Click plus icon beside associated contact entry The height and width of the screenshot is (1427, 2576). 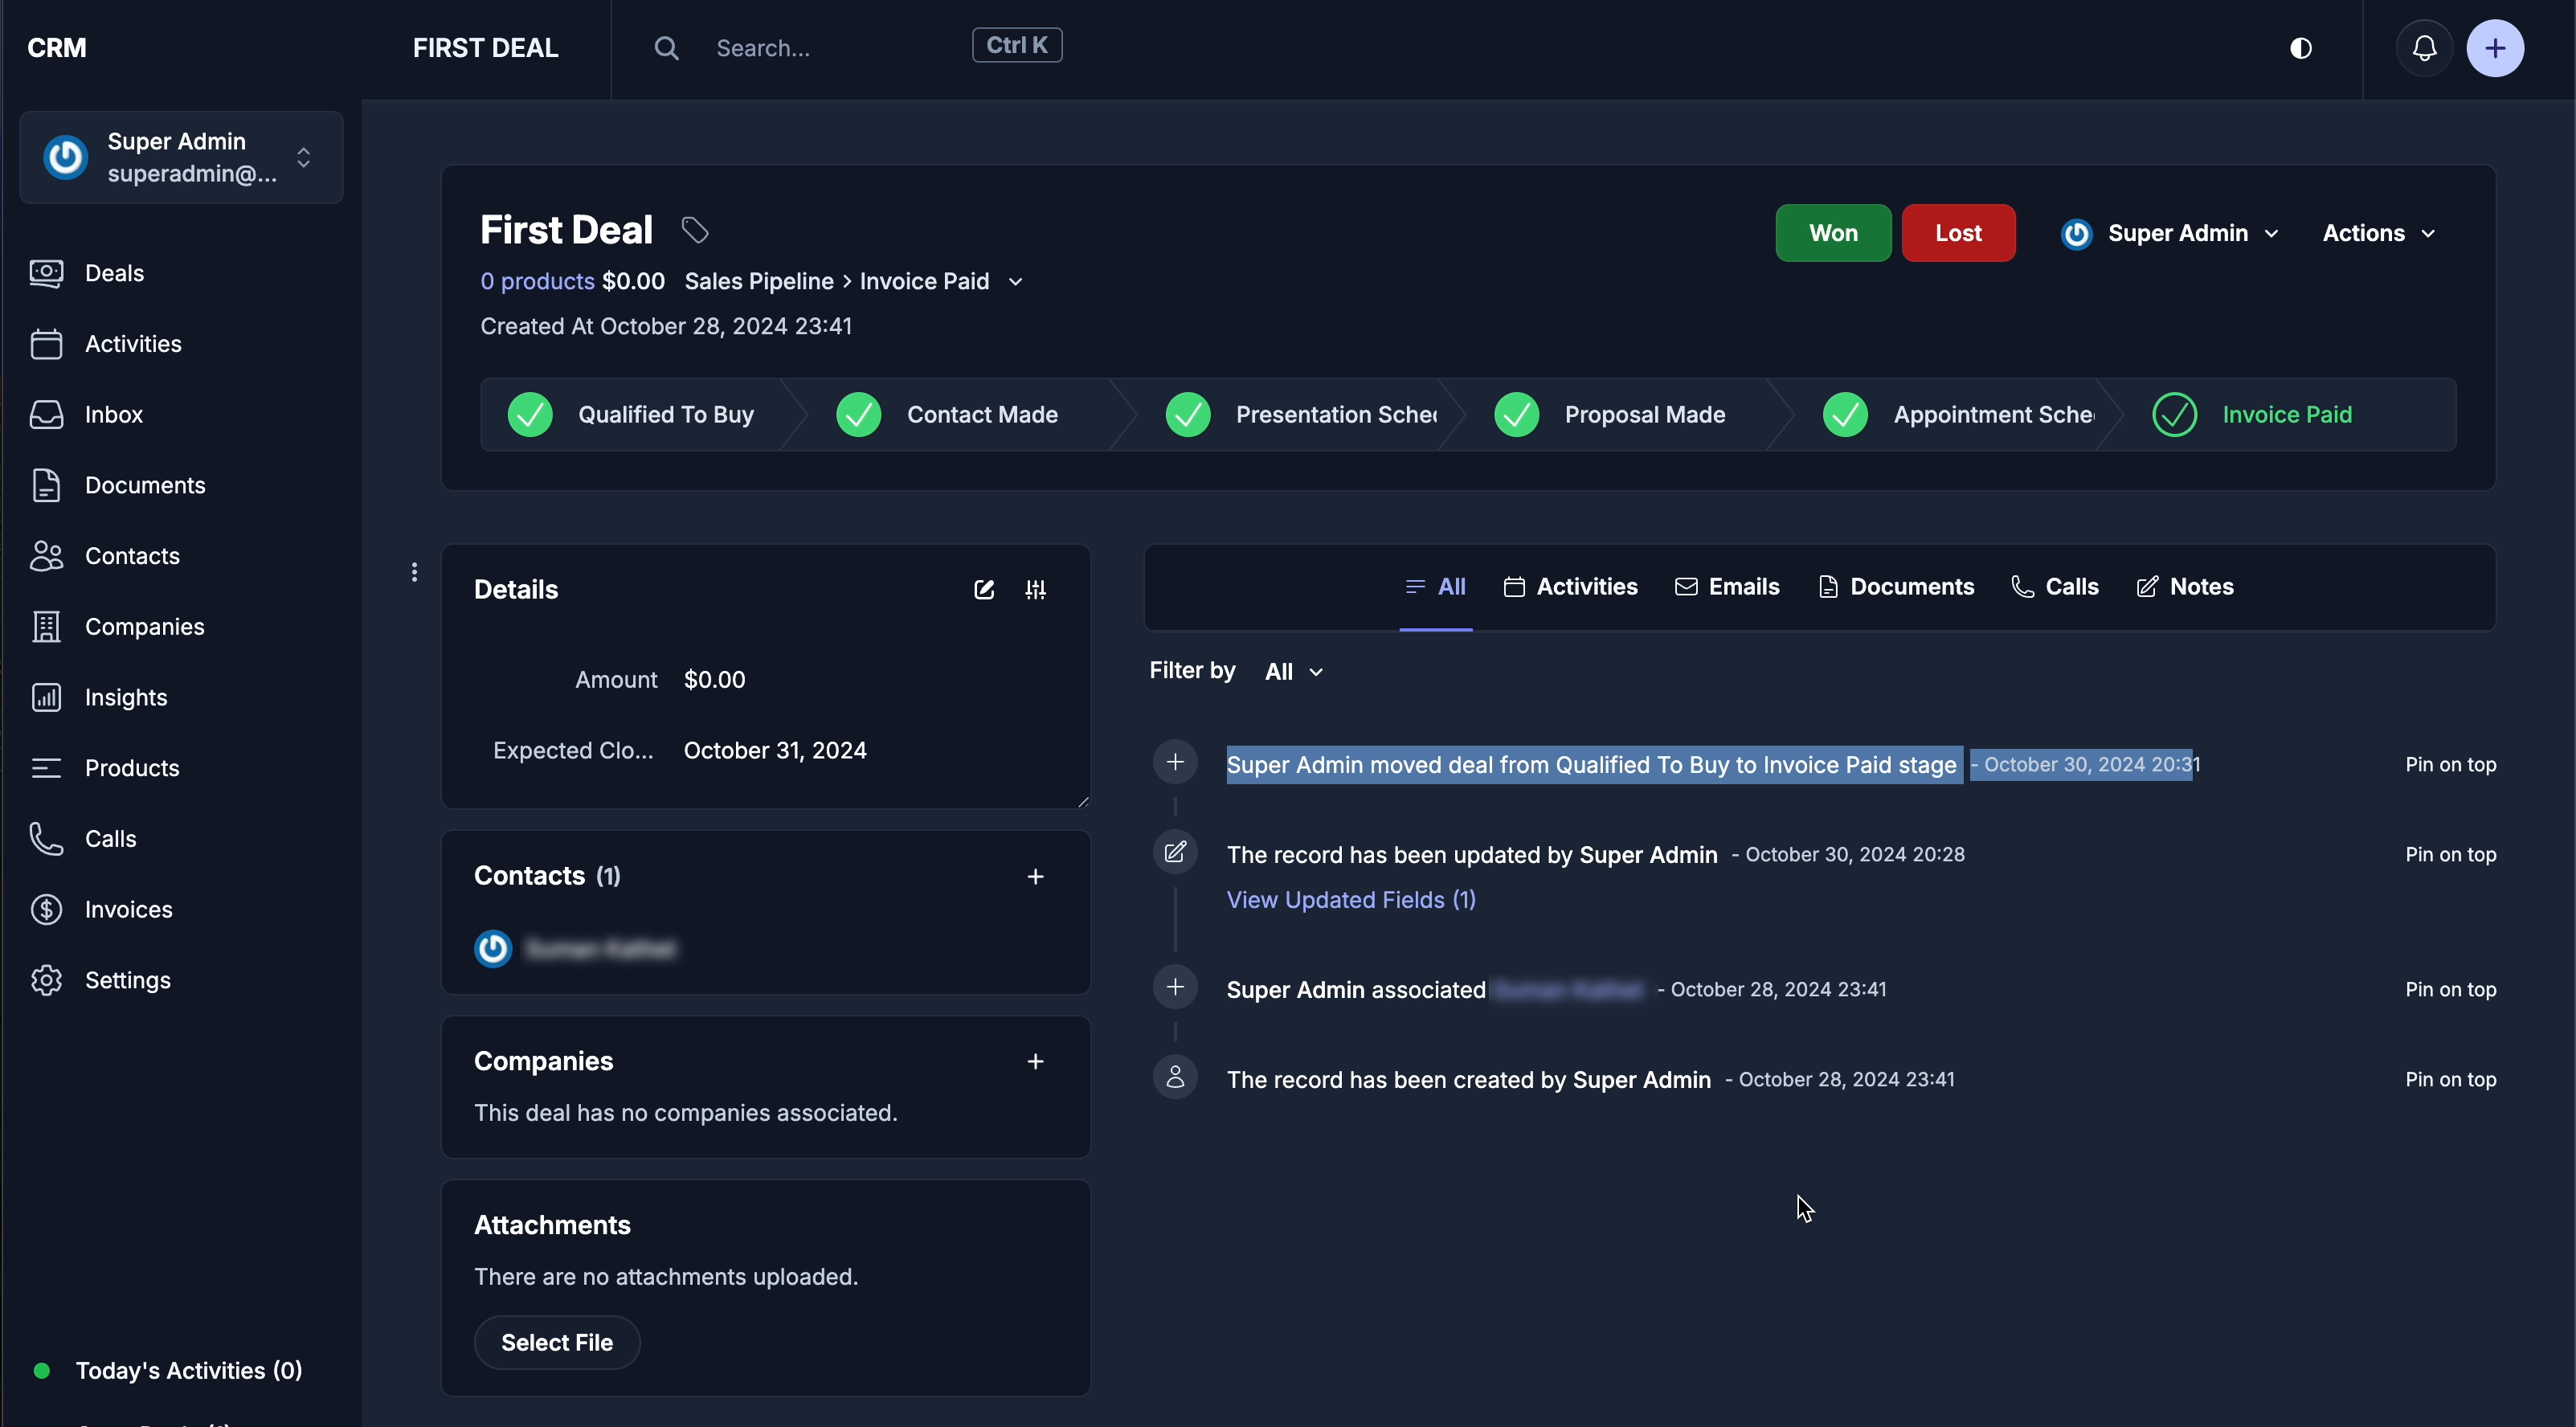click(1175, 988)
